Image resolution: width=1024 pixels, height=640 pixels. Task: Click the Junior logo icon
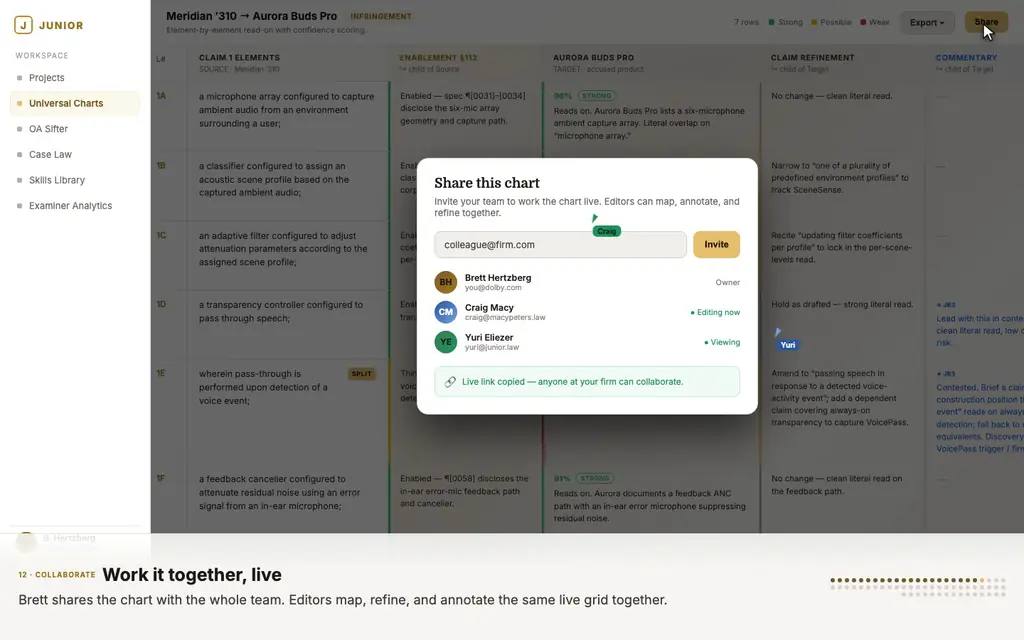pyautogui.click(x=23, y=25)
